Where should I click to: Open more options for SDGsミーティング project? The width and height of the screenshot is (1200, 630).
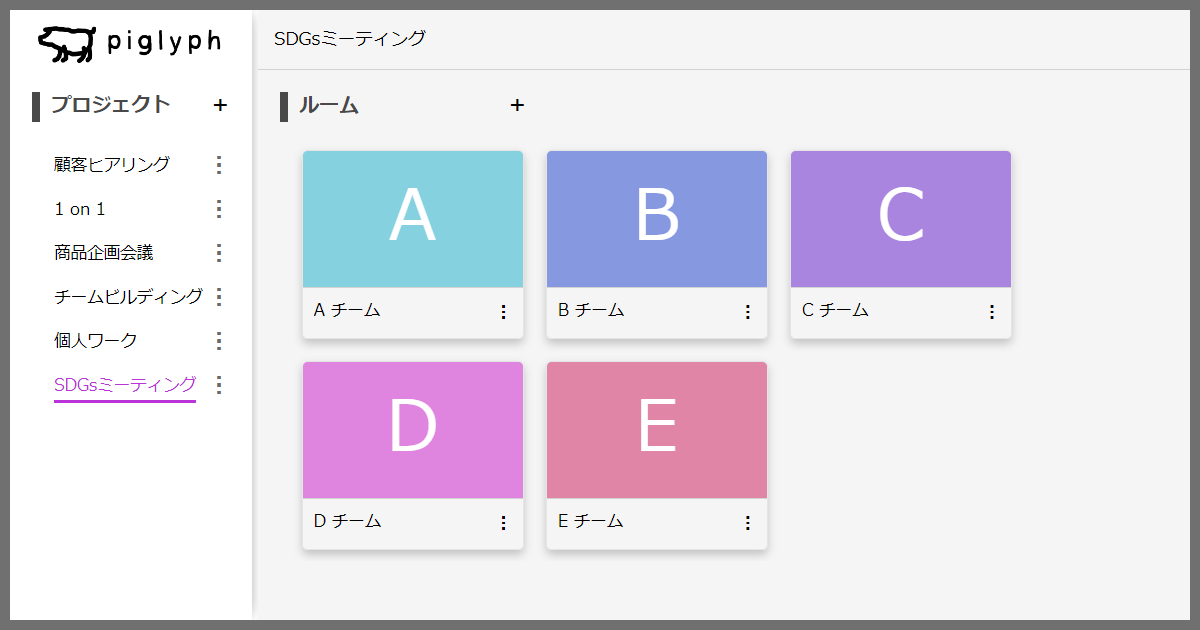point(220,385)
